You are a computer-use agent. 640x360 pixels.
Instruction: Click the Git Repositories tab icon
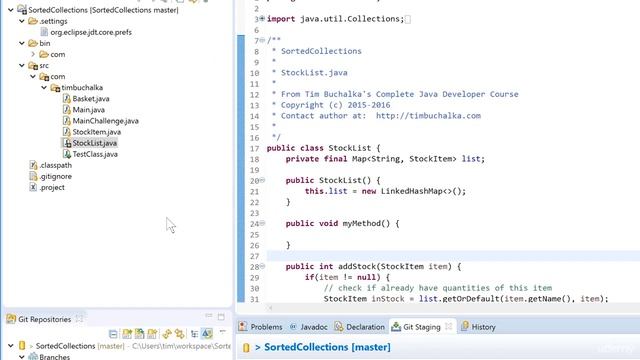point(11,319)
